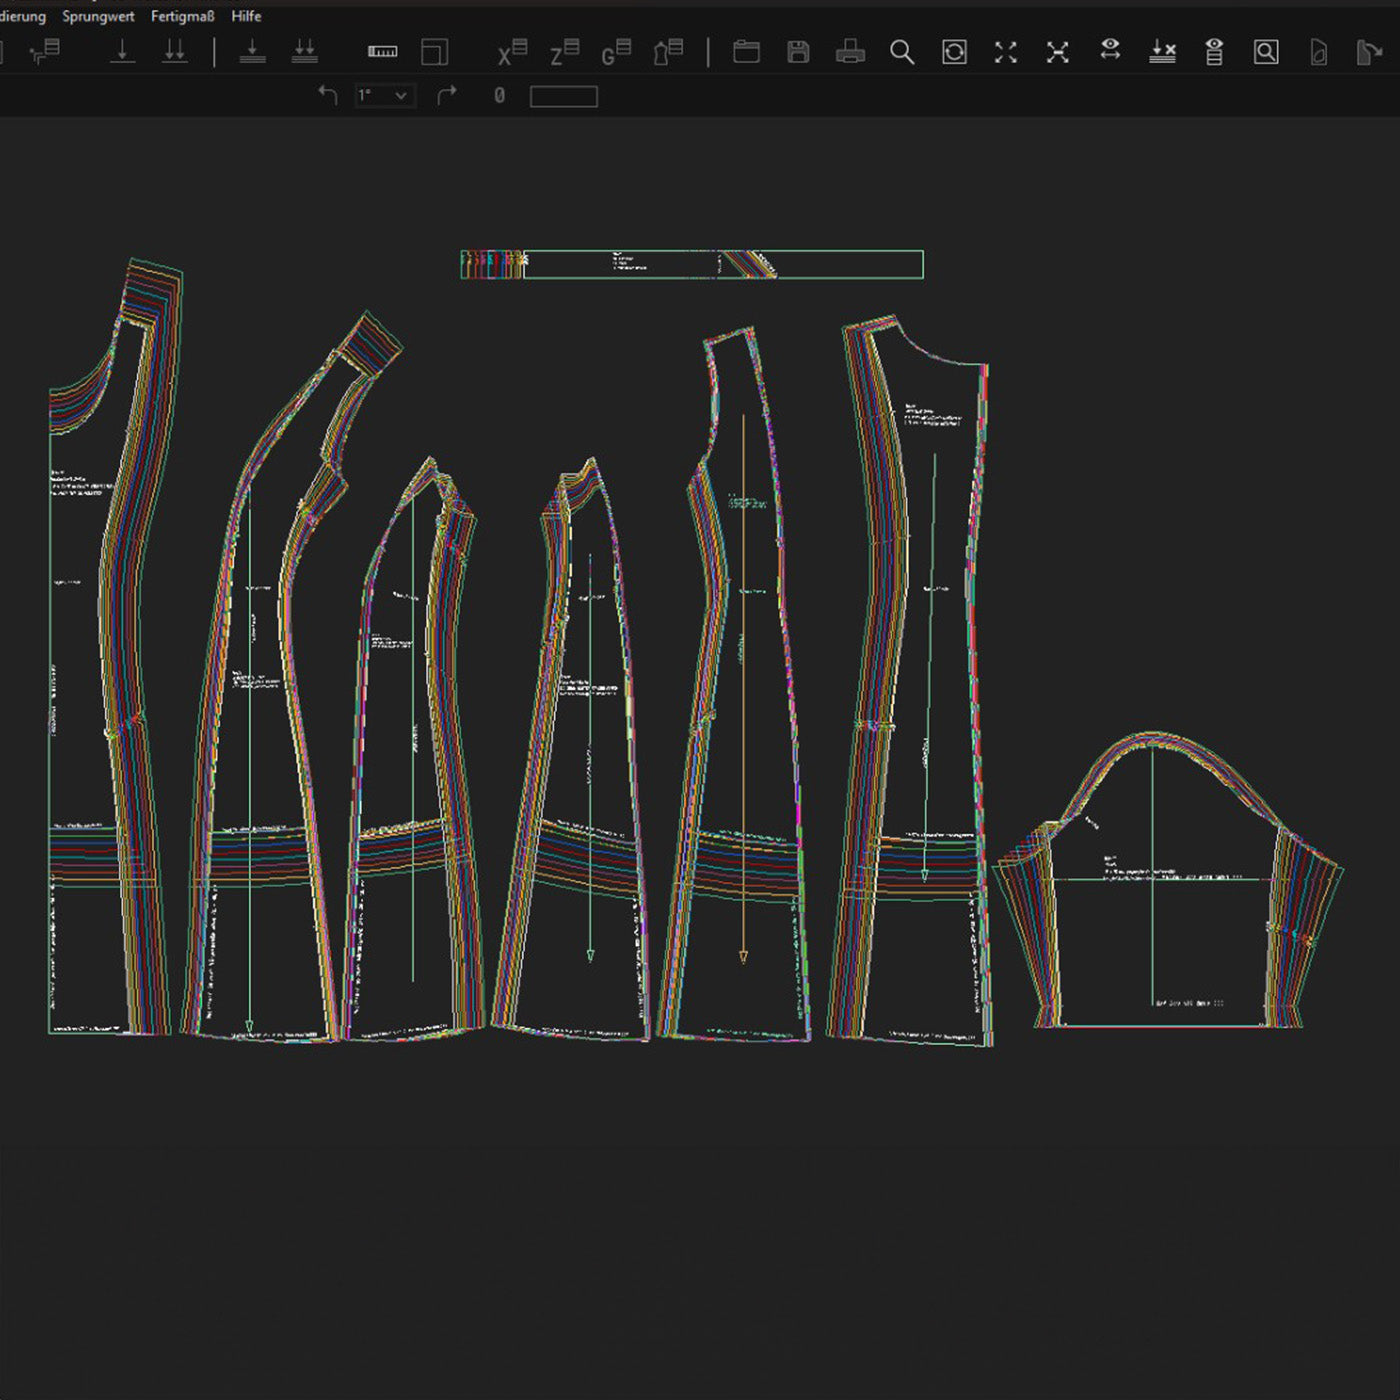
Task: Click the rotate left arrow
Action: coord(327,95)
